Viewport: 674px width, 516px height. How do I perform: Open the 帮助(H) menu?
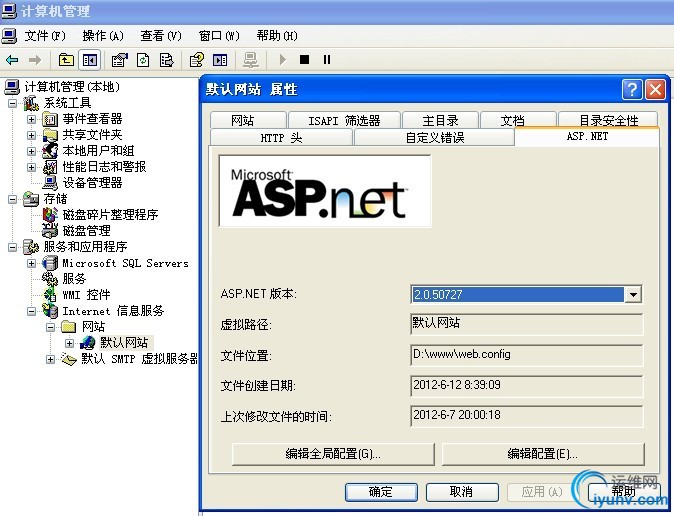coord(277,36)
